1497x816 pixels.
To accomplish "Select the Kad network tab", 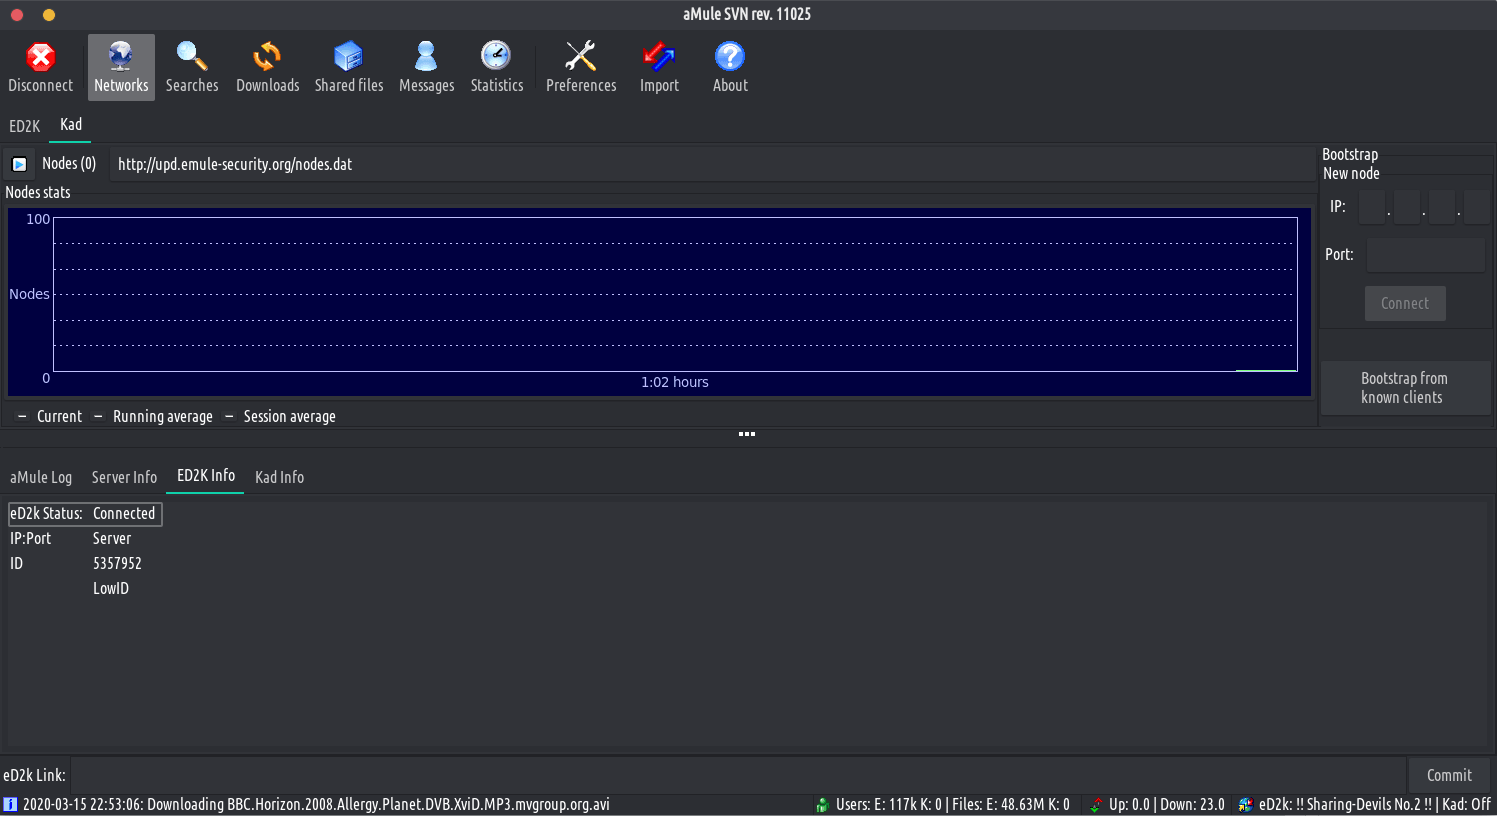I will (x=70, y=125).
